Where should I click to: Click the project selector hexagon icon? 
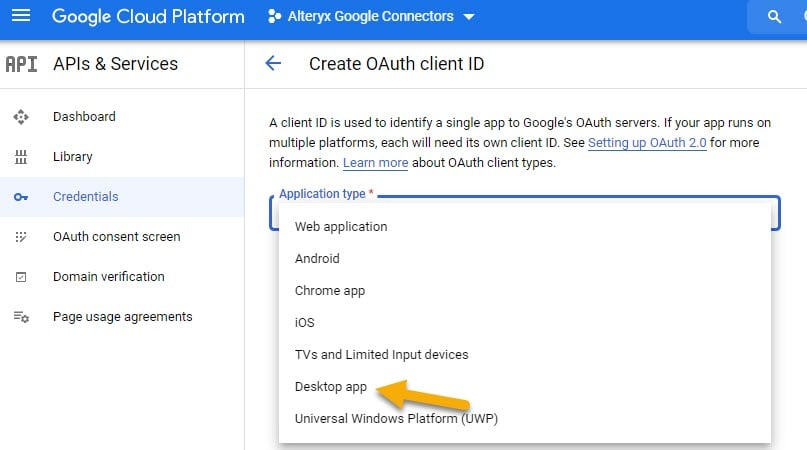click(x=274, y=16)
